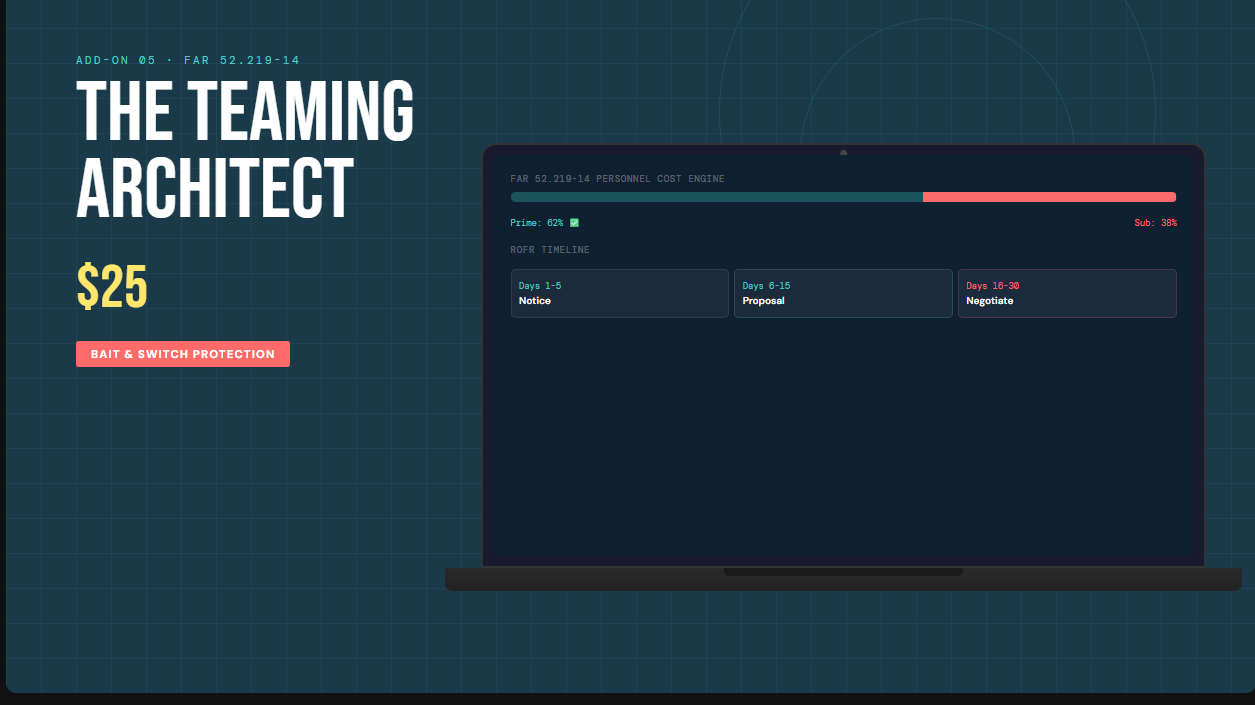Click the Notice text in the first card
1255x705 pixels.
coord(535,300)
